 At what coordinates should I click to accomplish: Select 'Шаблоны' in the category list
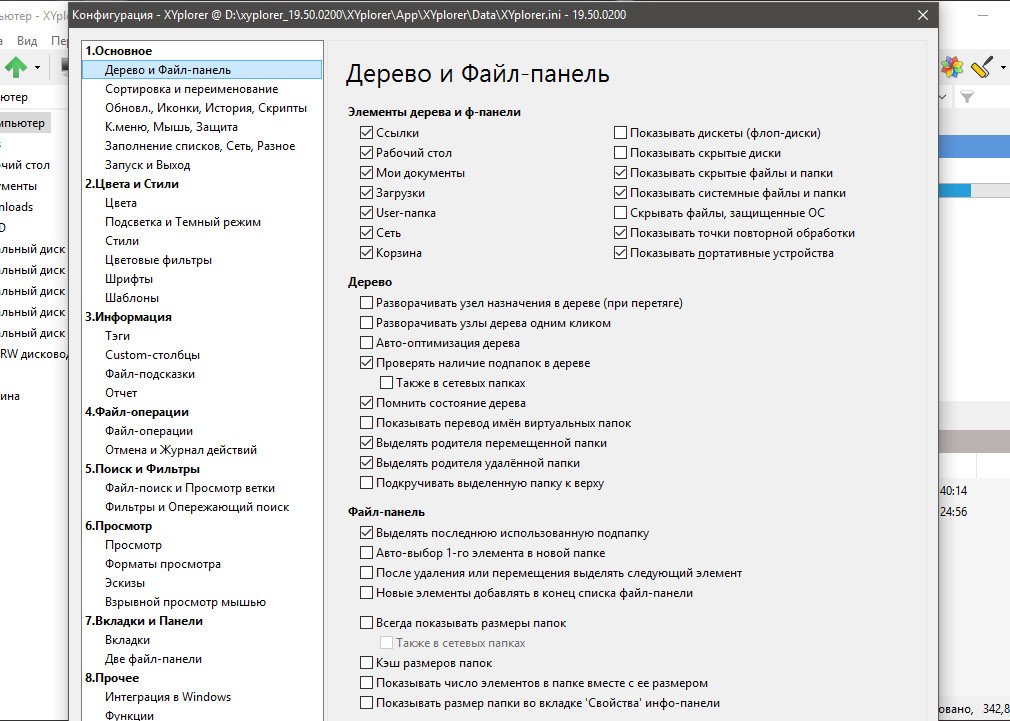(132, 298)
